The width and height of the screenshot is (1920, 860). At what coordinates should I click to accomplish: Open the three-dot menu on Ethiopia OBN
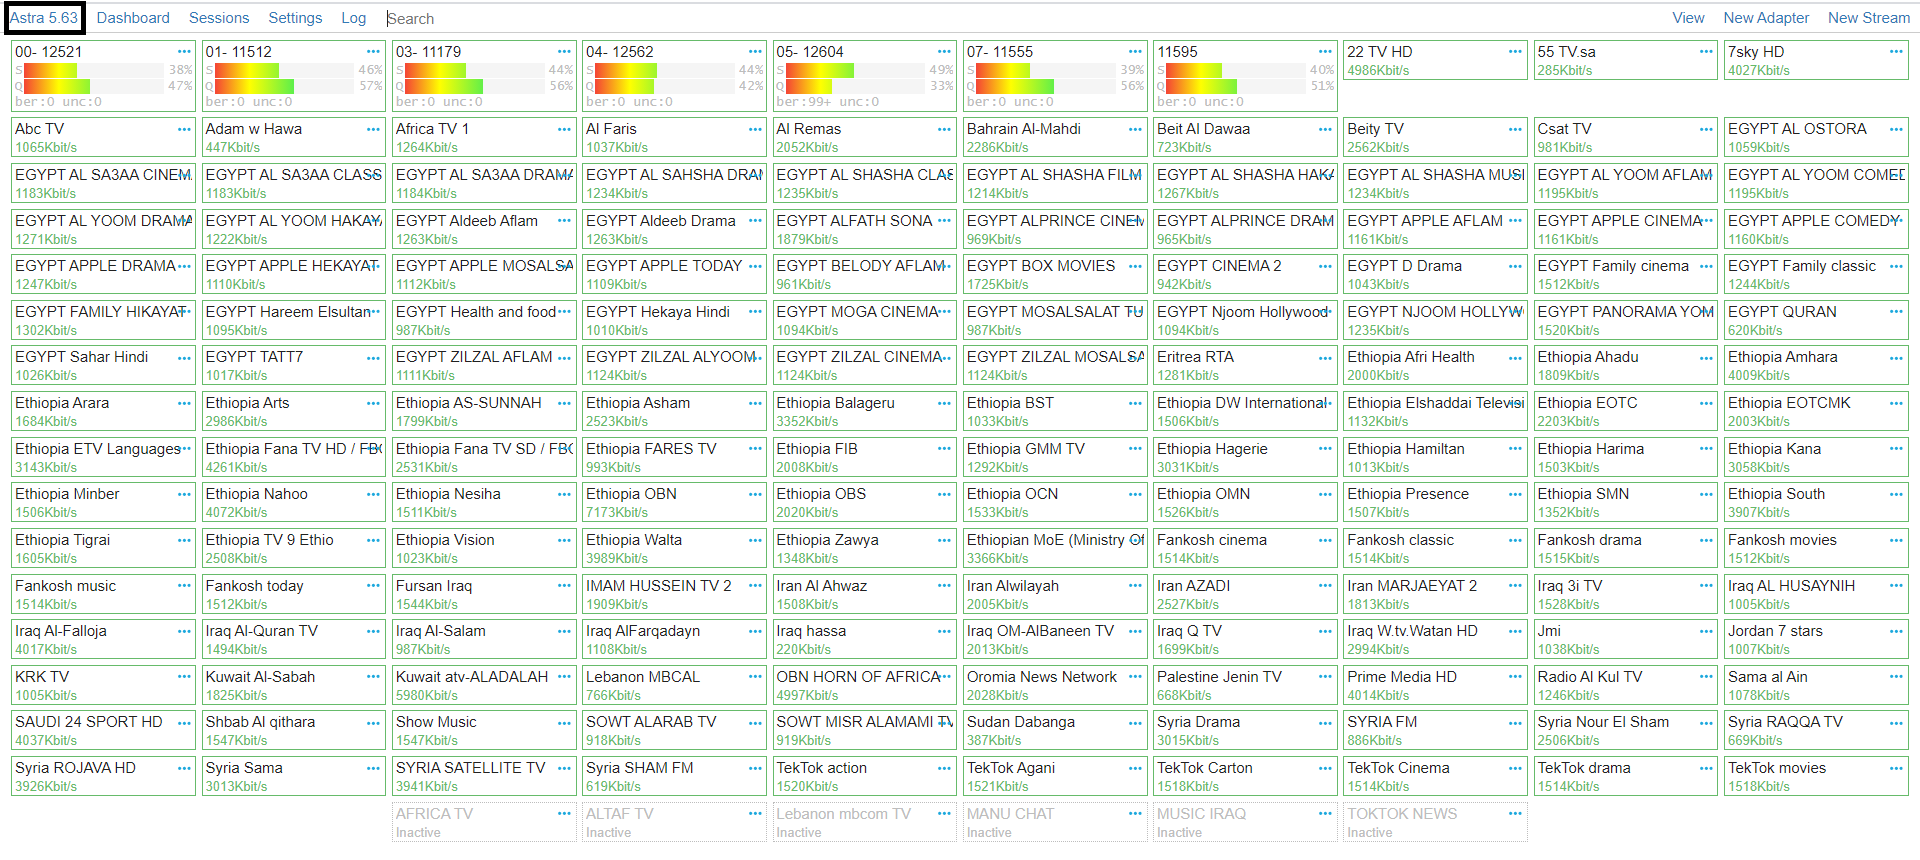click(x=755, y=493)
